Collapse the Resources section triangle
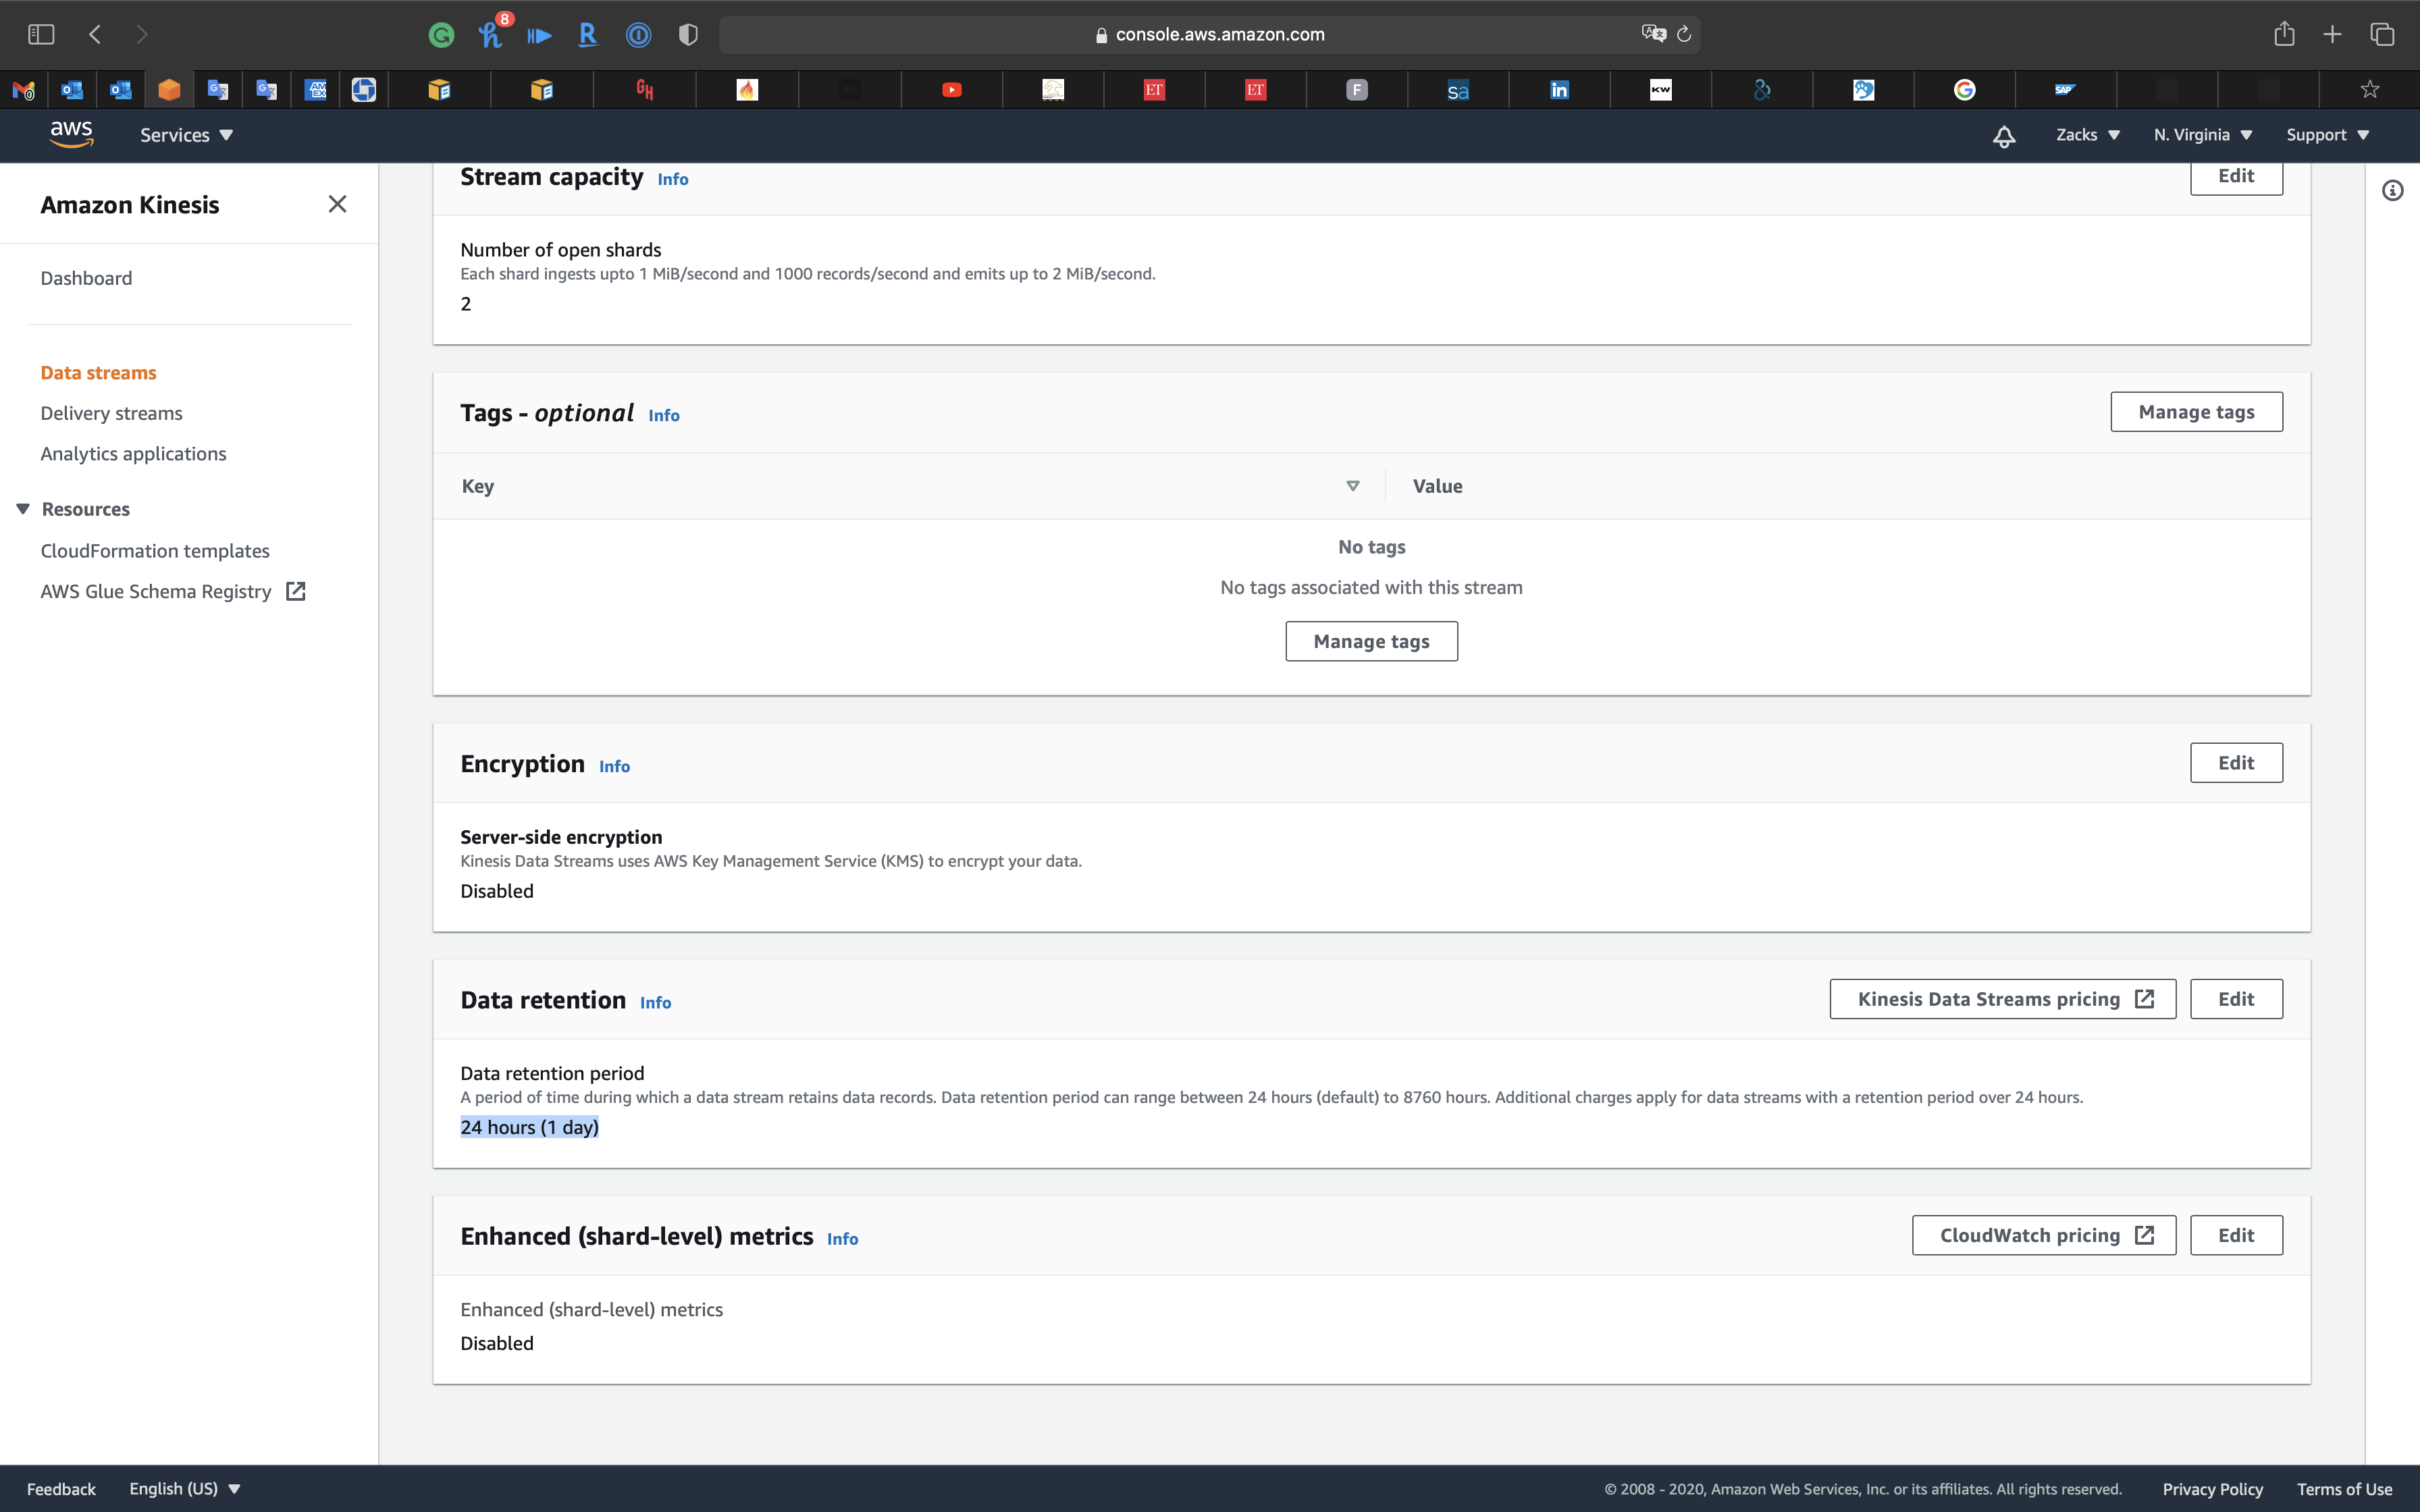Image resolution: width=2420 pixels, height=1512 pixels. [23, 509]
